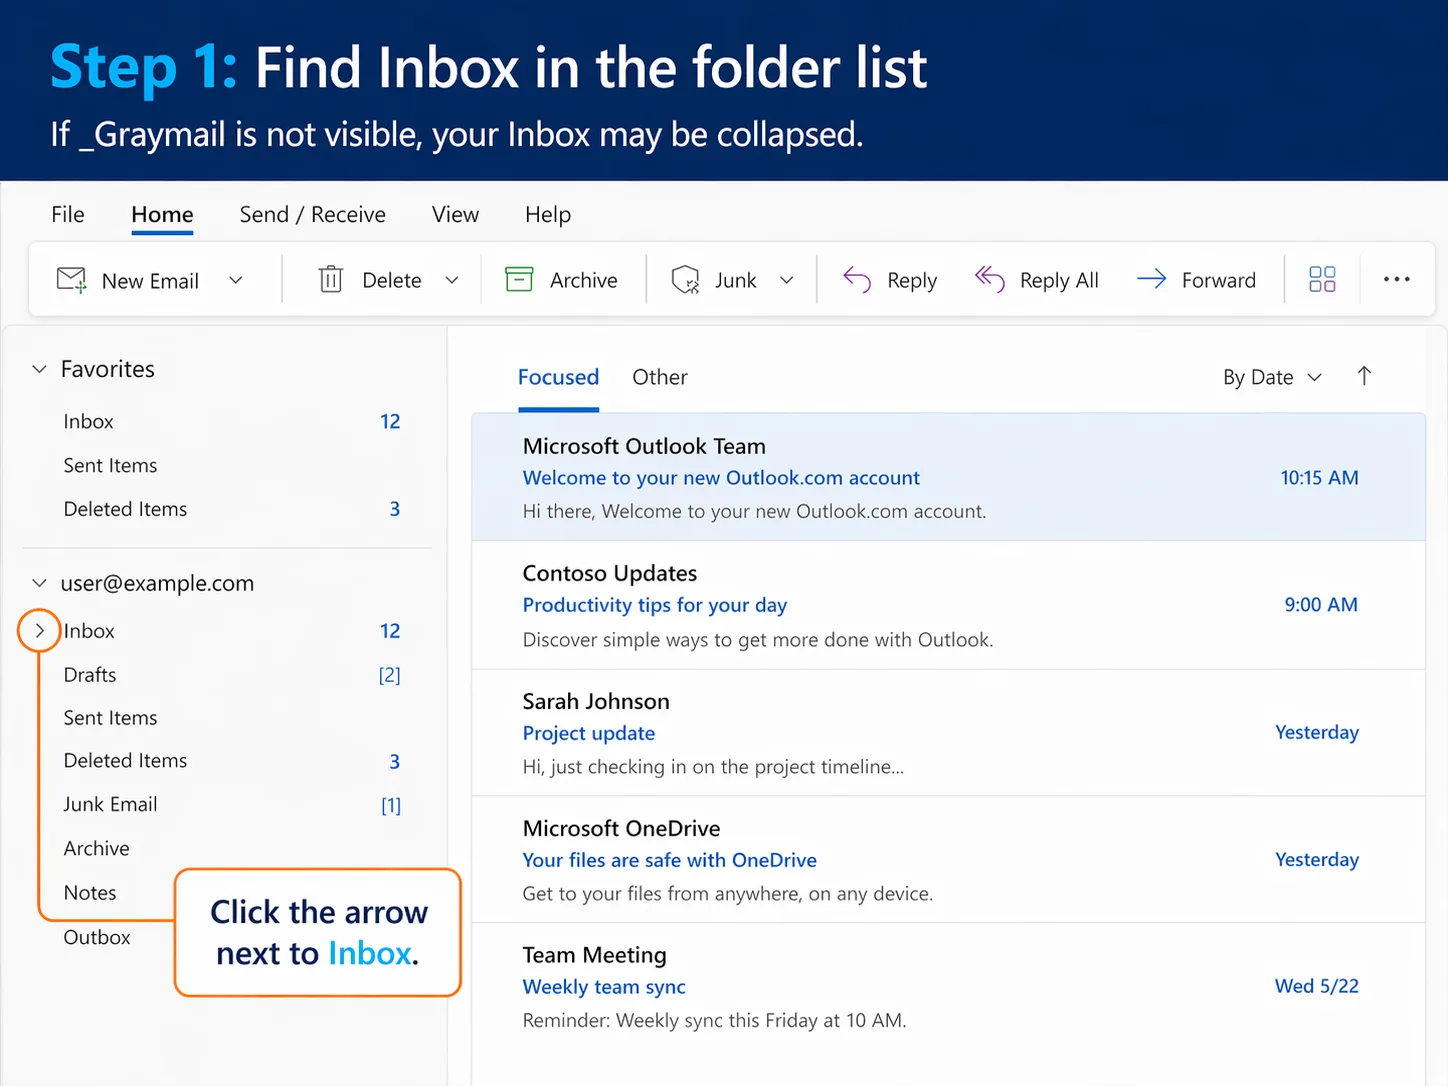1448x1086 pixels.
Task: Switch to the Focused inbox tab
Action: pos(558,377)
